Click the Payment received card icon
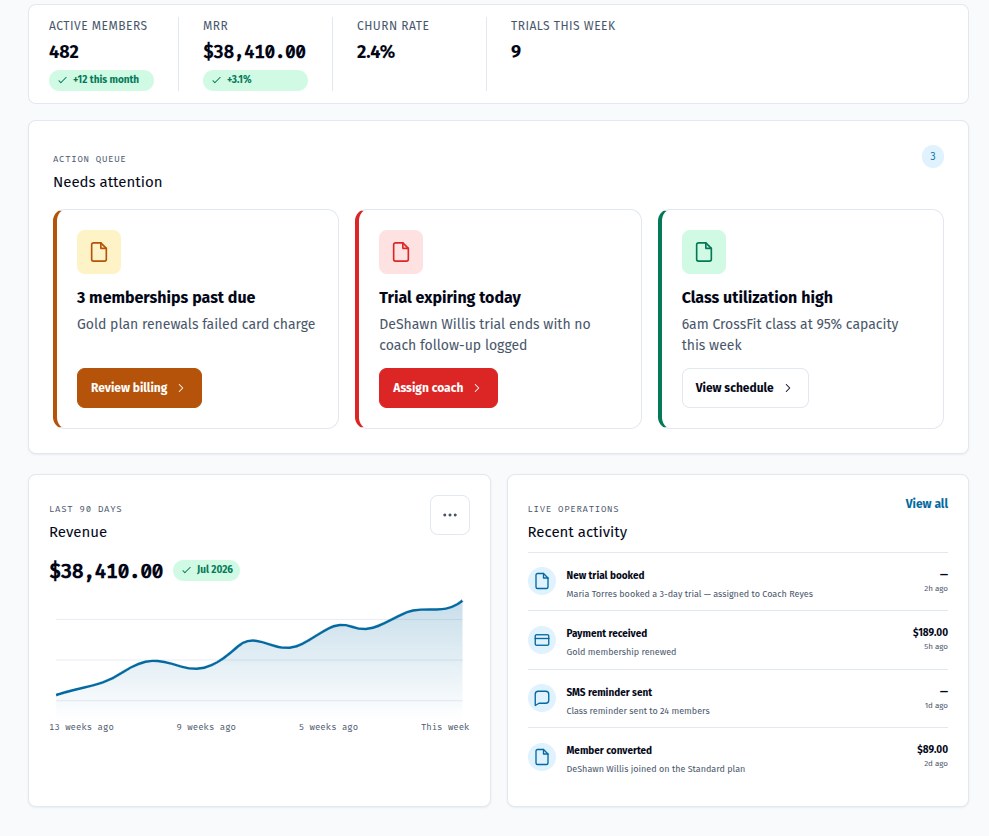Screen dimensions: 989x836 click(x=542, y=640)
